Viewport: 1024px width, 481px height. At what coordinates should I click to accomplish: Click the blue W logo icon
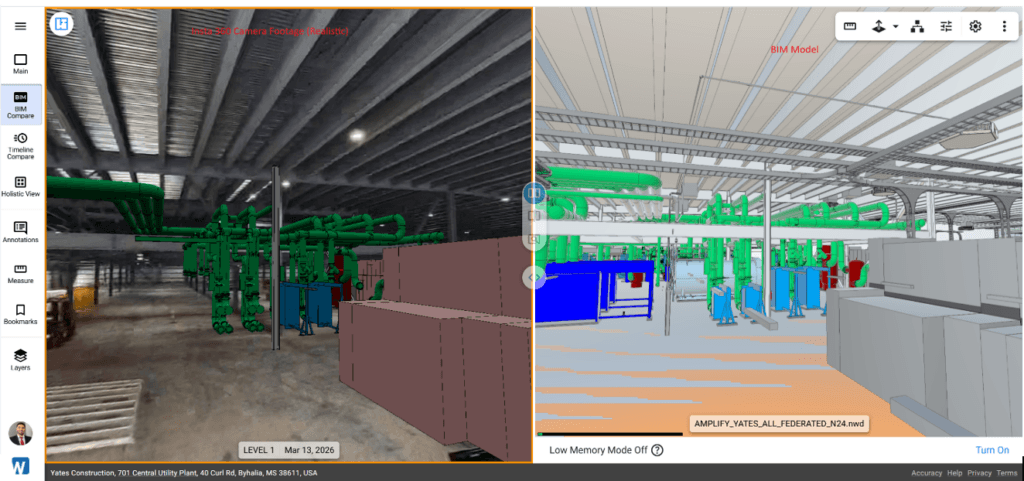(20, 466)
